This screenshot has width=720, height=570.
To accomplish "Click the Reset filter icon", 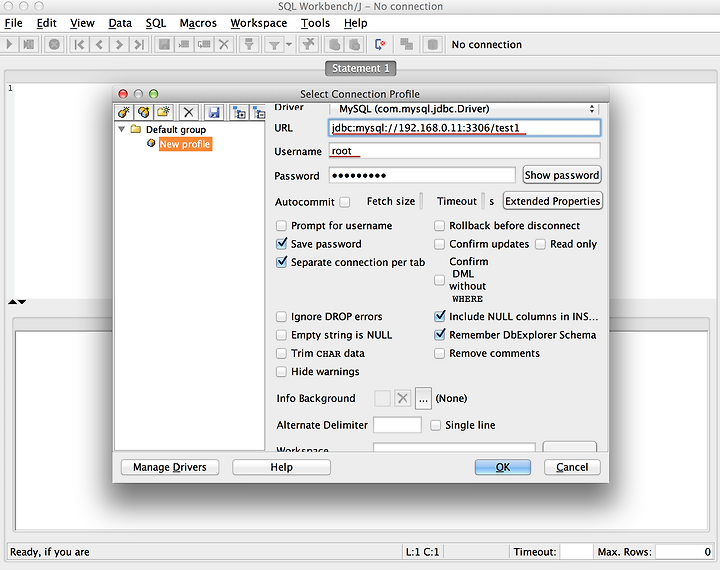I will pyautogui.click(x=309, y=45).
